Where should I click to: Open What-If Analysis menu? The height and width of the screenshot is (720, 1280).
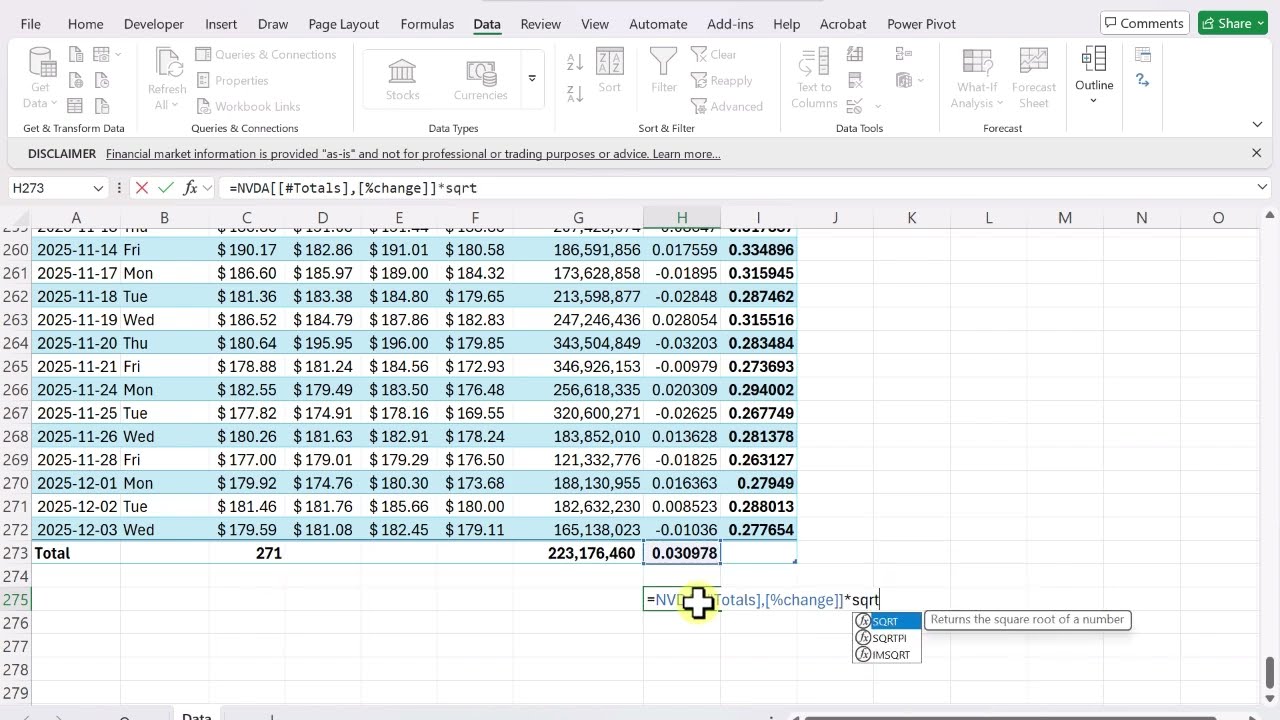[976, 78]
